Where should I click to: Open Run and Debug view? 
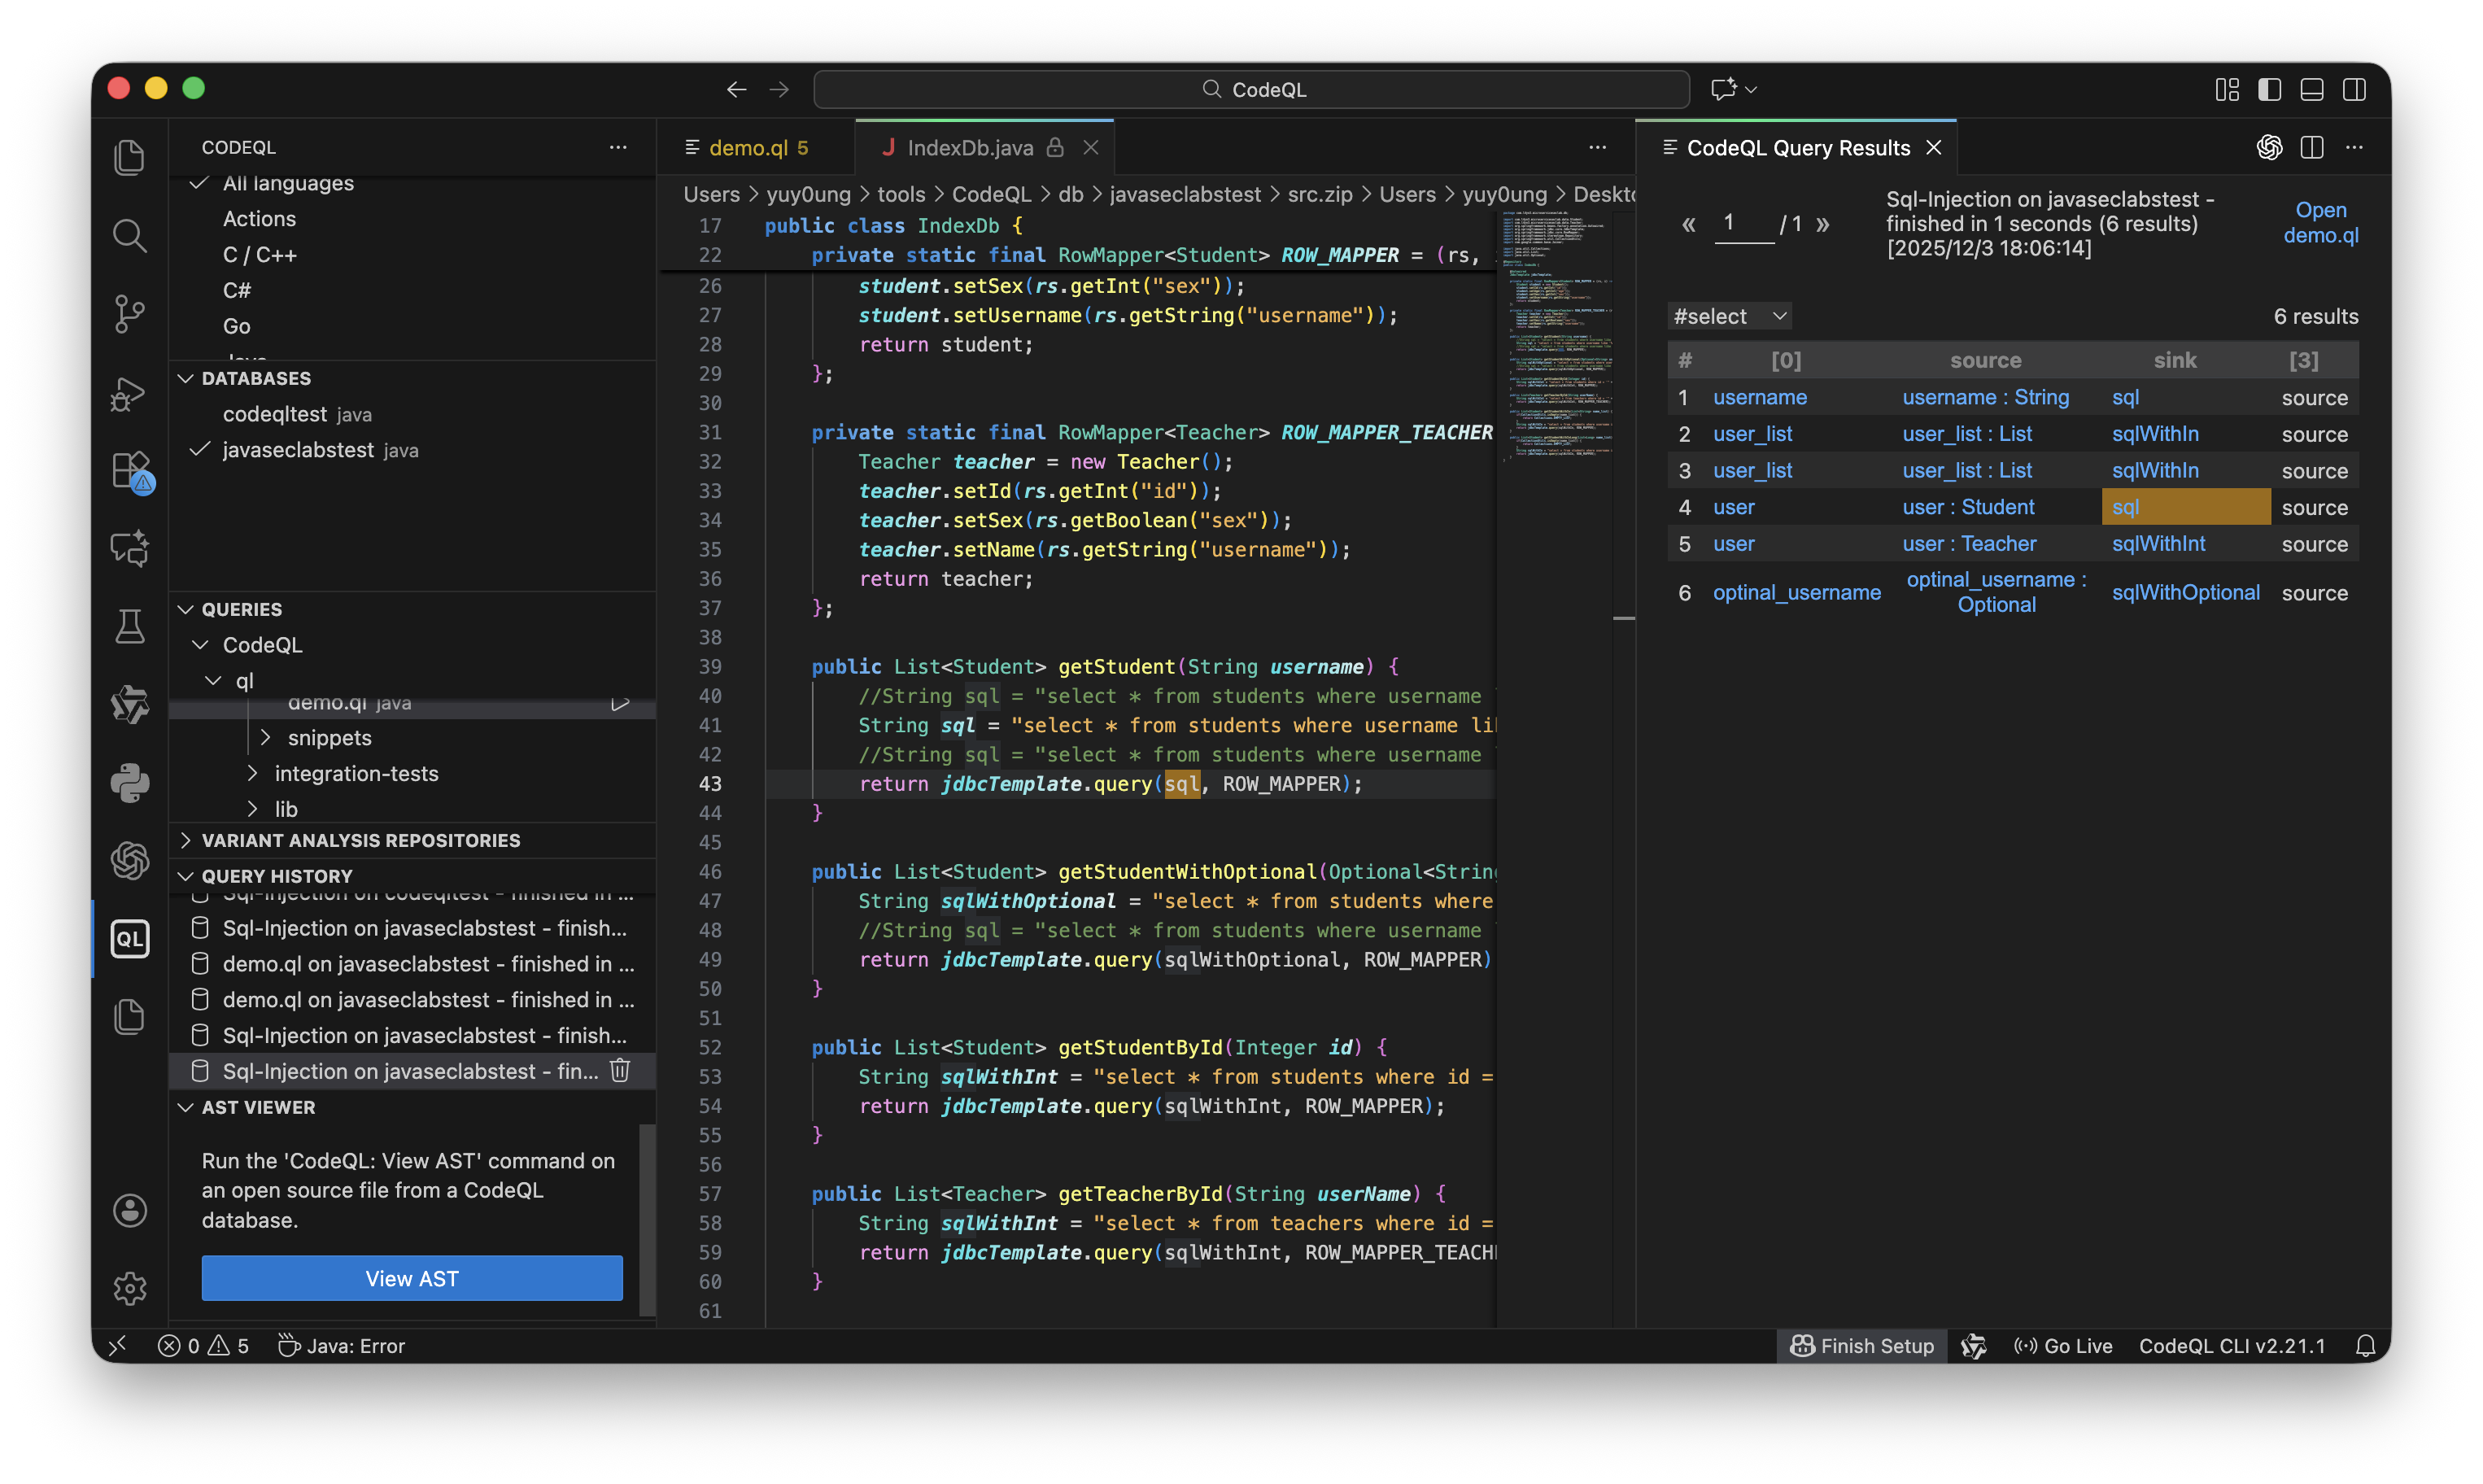coord(130,393)
